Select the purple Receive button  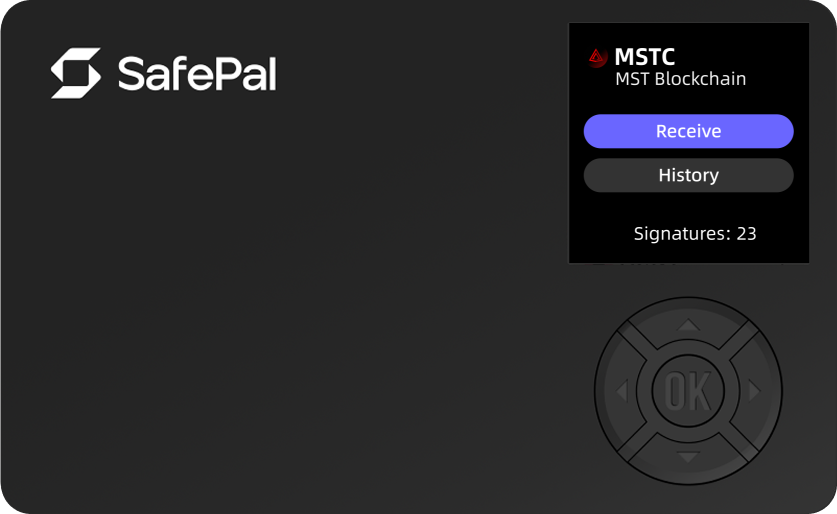[x=689, y=131]
